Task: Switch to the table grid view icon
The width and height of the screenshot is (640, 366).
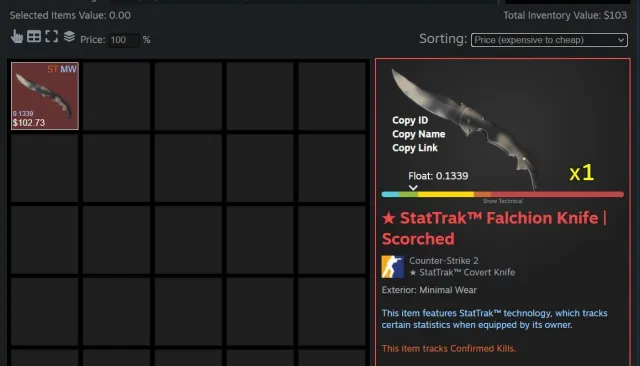Action: point(34,36)
